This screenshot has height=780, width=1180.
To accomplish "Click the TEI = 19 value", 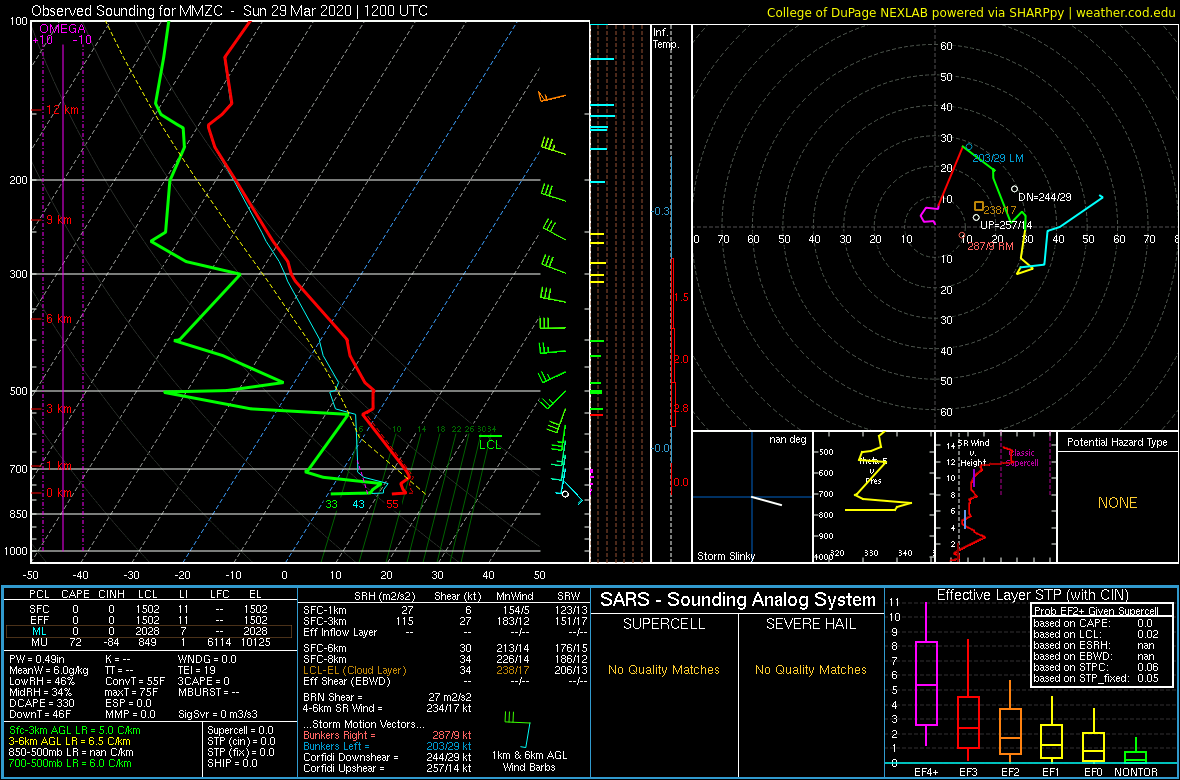I will (x=196, y=672).
